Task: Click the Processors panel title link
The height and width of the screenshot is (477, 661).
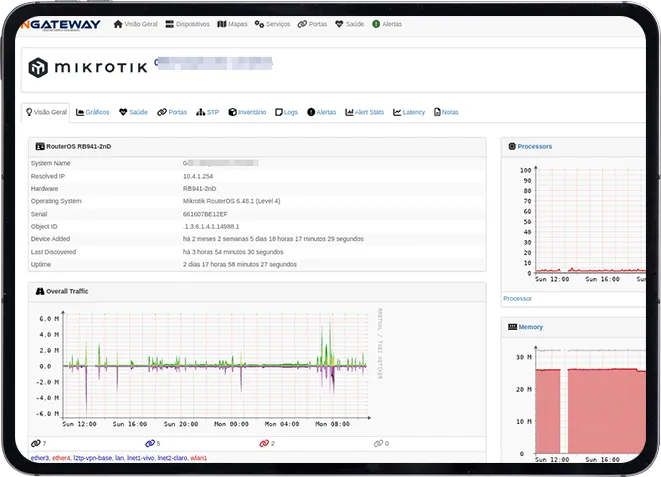Action: [535, 147]
